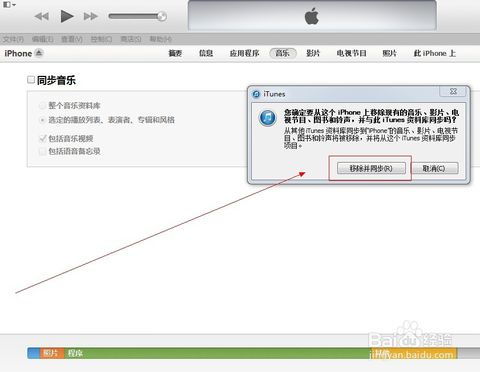Open the iTunes window menu icon at top-left

point(9,5)
